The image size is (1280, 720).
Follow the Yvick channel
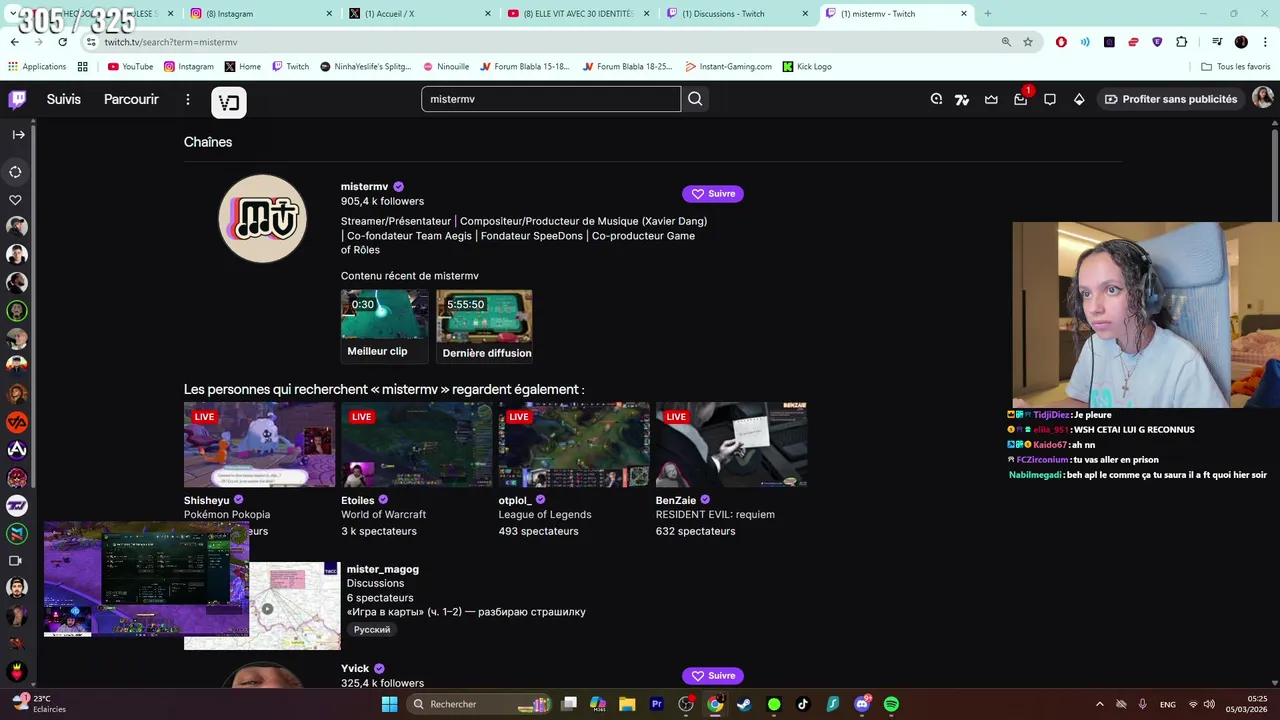[x=712, y=676]
